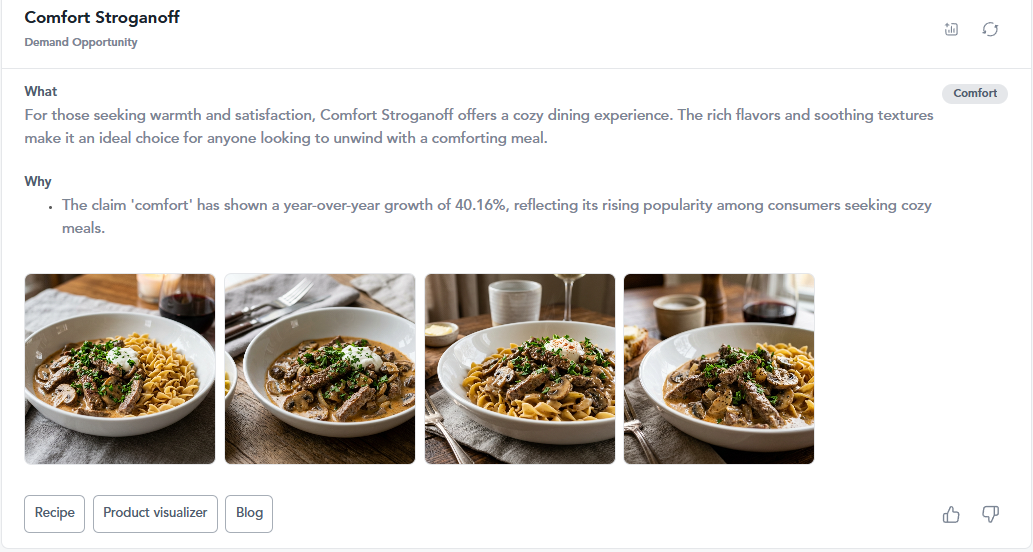
Task: Select fourth stroganoff image with pepper mill
Action: 719,369
